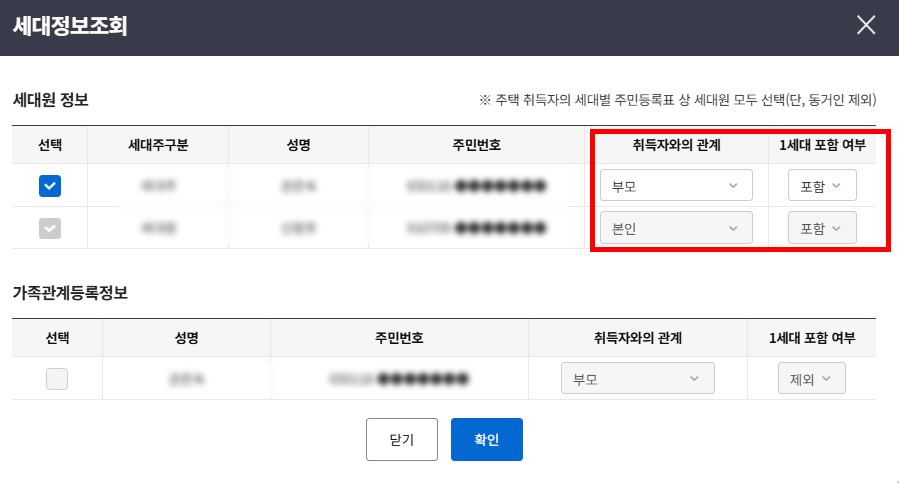Open the 부모 relation dropdown in 세대원 정보

[x=676, y=186]
